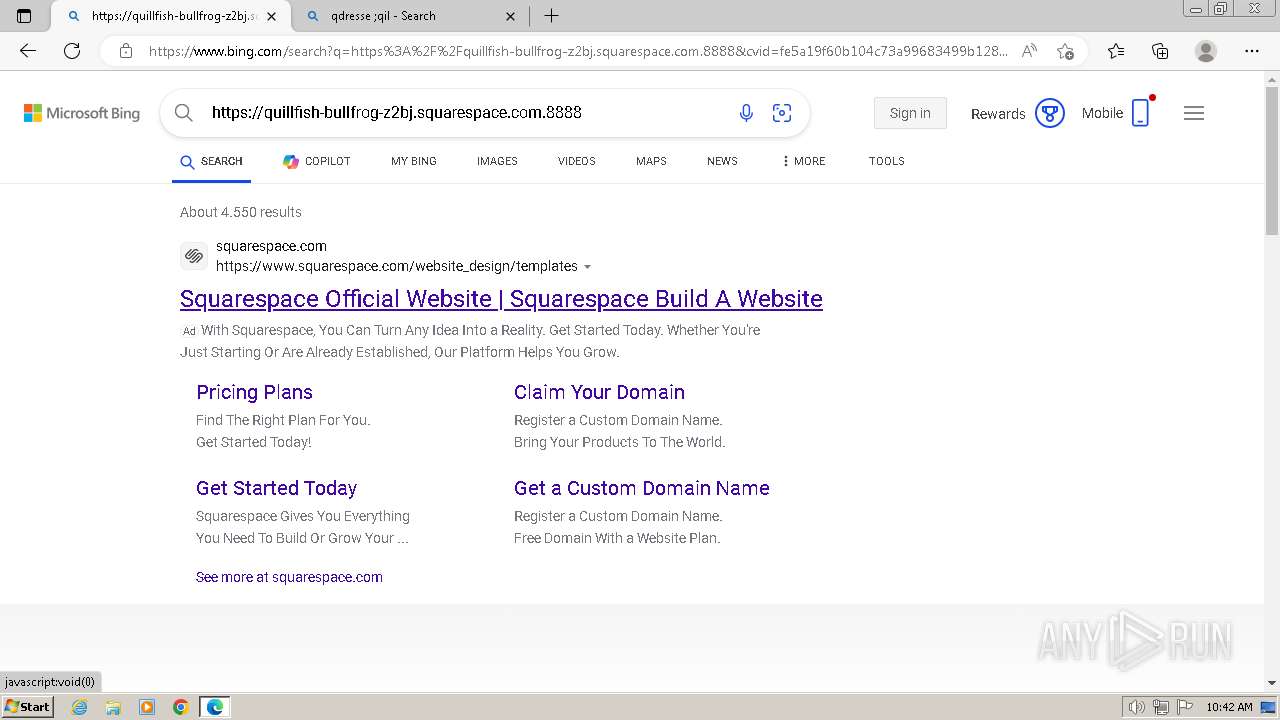The width and height of the screenshot is (1280, 720).
Task: Open the NEWS tab
Action: pyautogui.click(x=722, y=161)
